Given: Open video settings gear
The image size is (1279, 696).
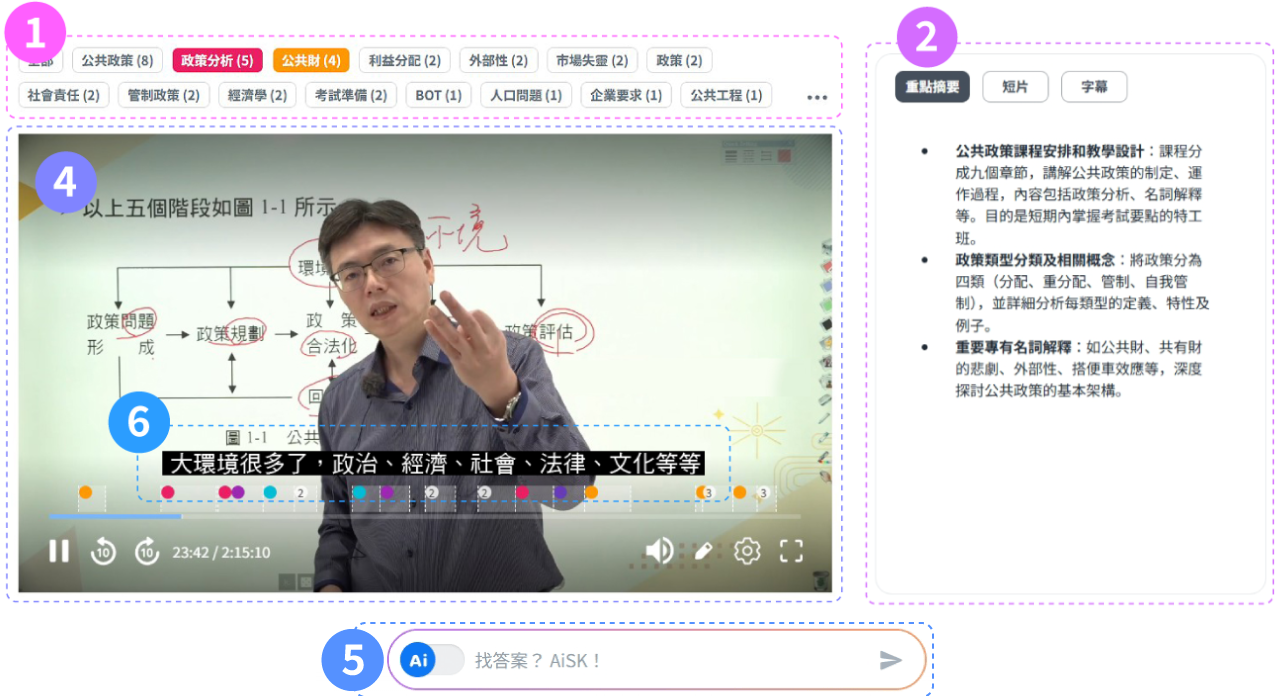Looking at the screenshot, I should pos(747,551).
